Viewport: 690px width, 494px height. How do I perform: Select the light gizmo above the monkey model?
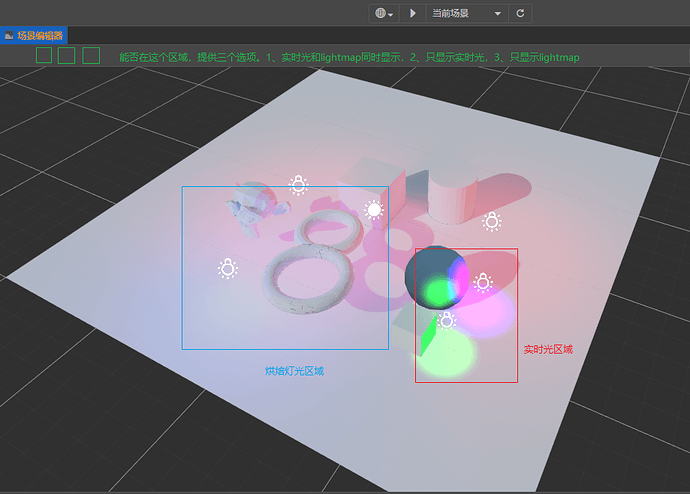pyautogui.click(x=298, y=185)
